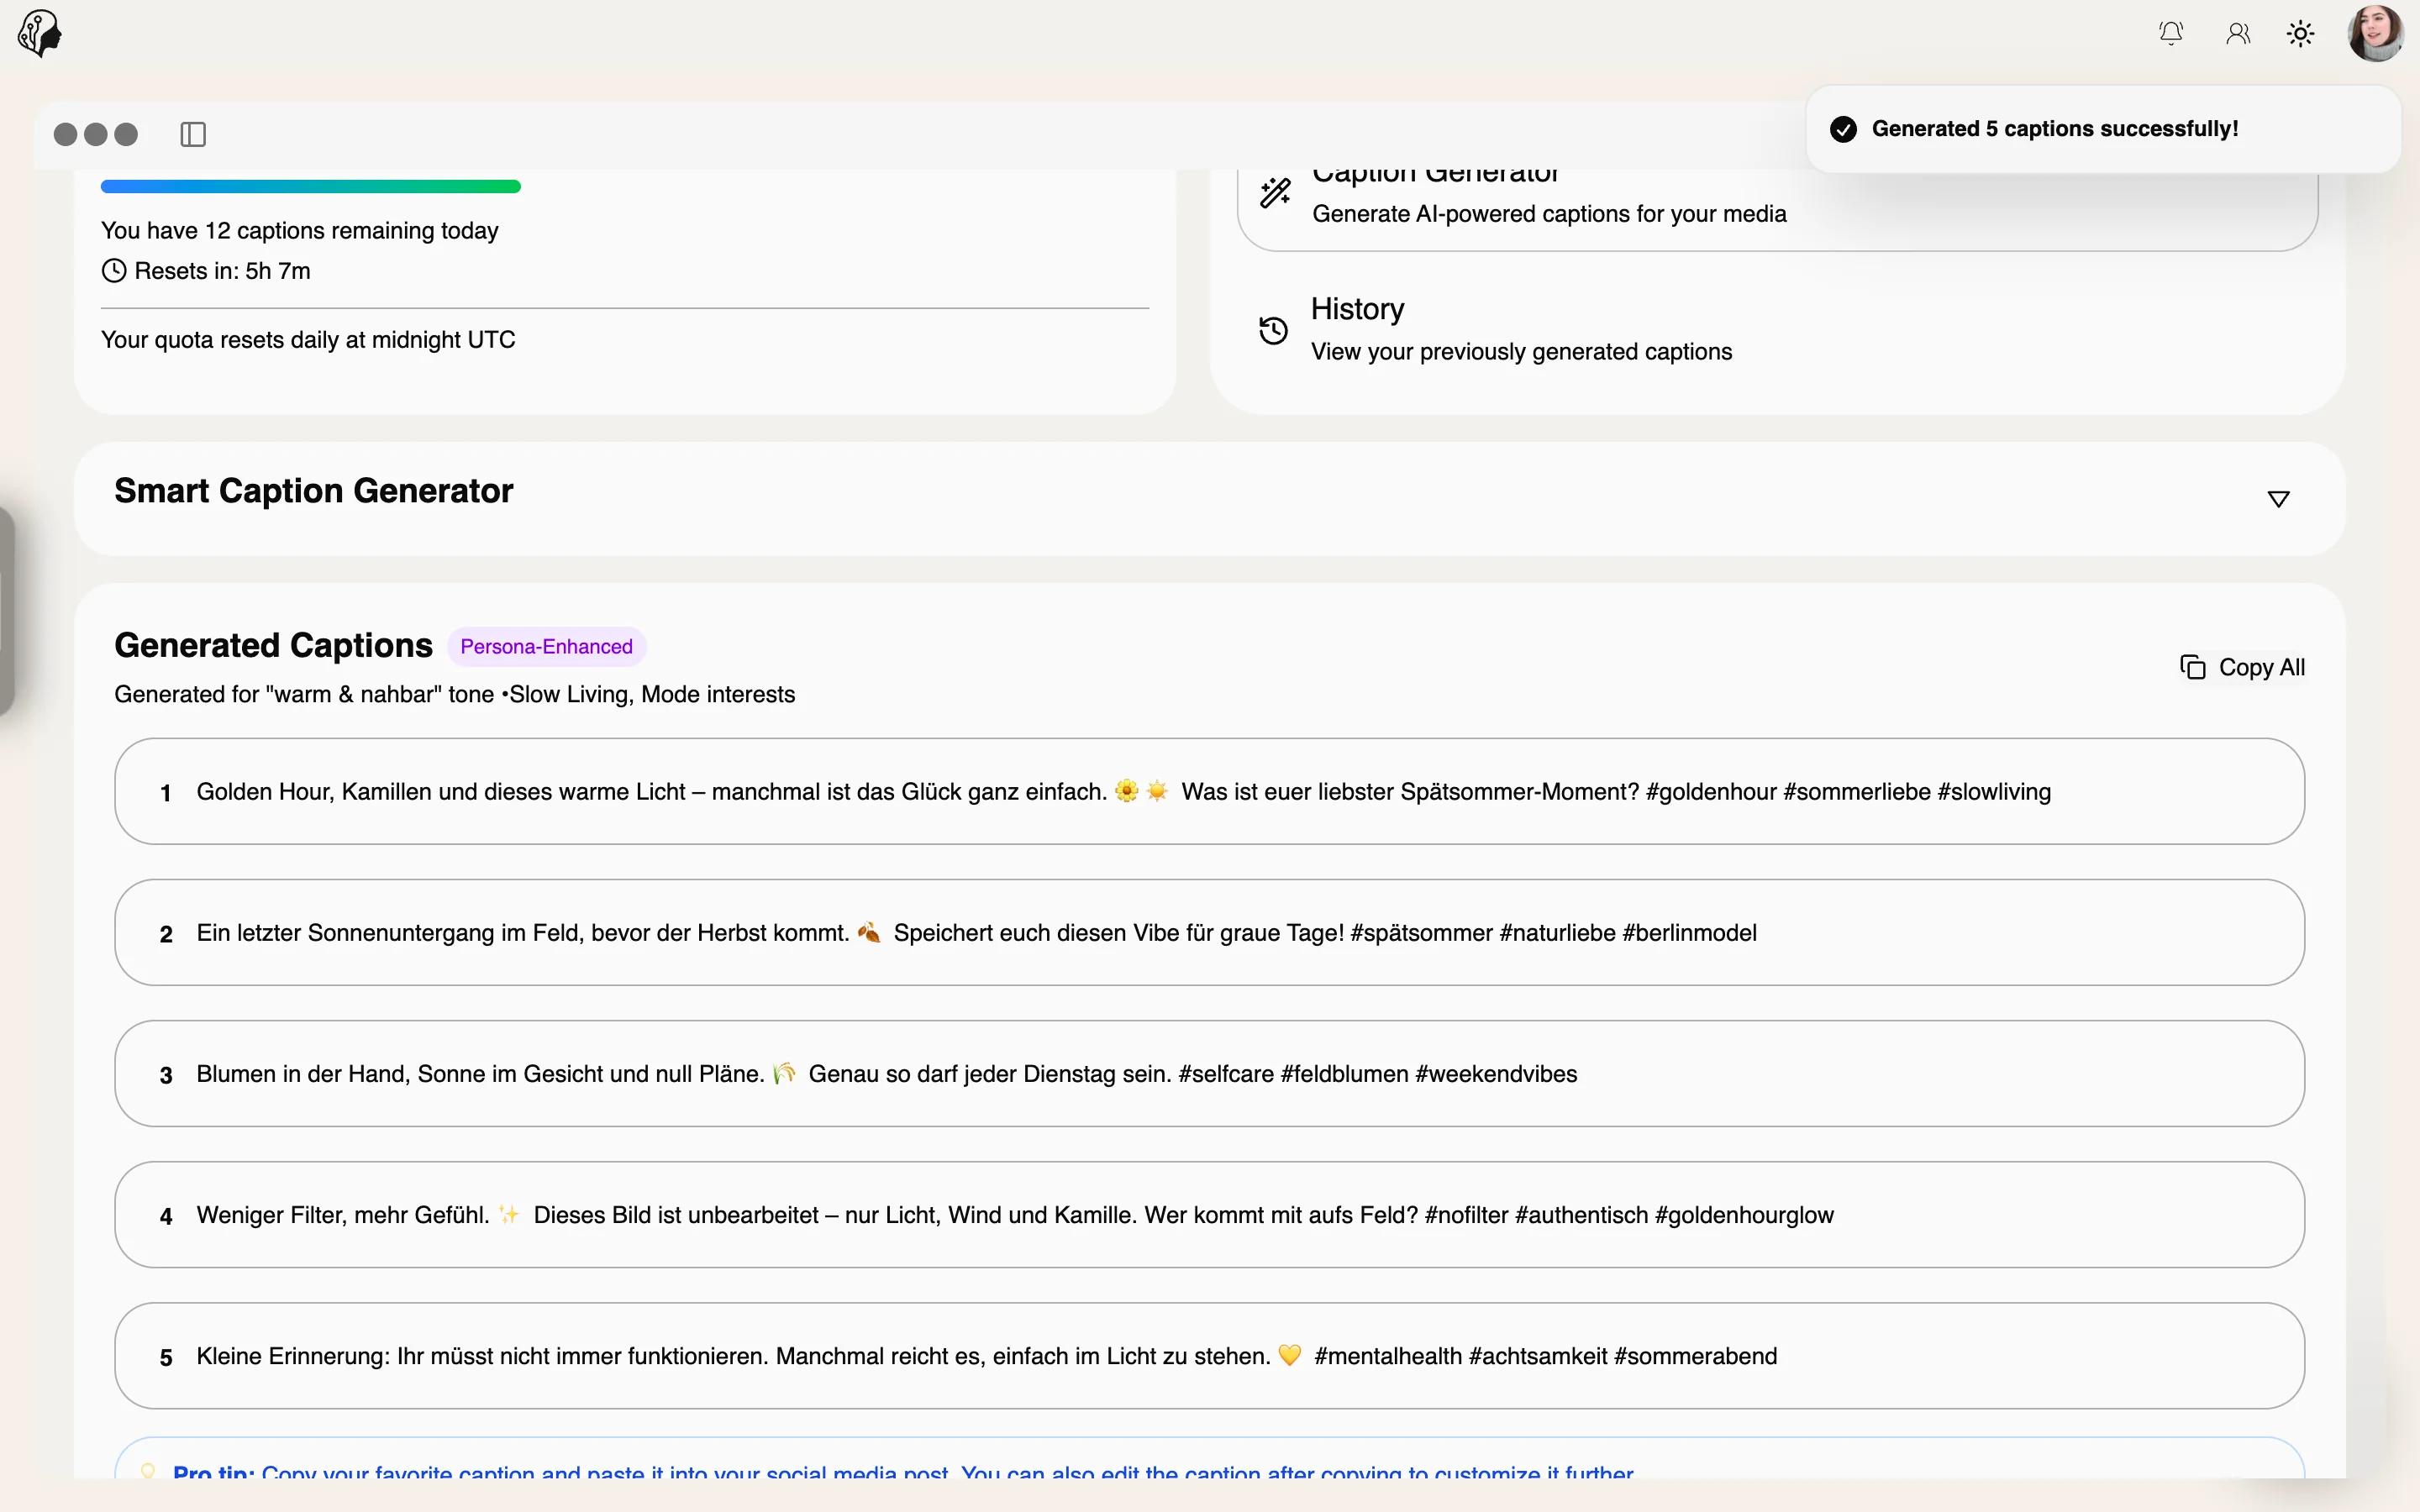Click "Resets in: 5h 7m" text
Viewport: 2420px width, 1512px height.
click(222, 271)
